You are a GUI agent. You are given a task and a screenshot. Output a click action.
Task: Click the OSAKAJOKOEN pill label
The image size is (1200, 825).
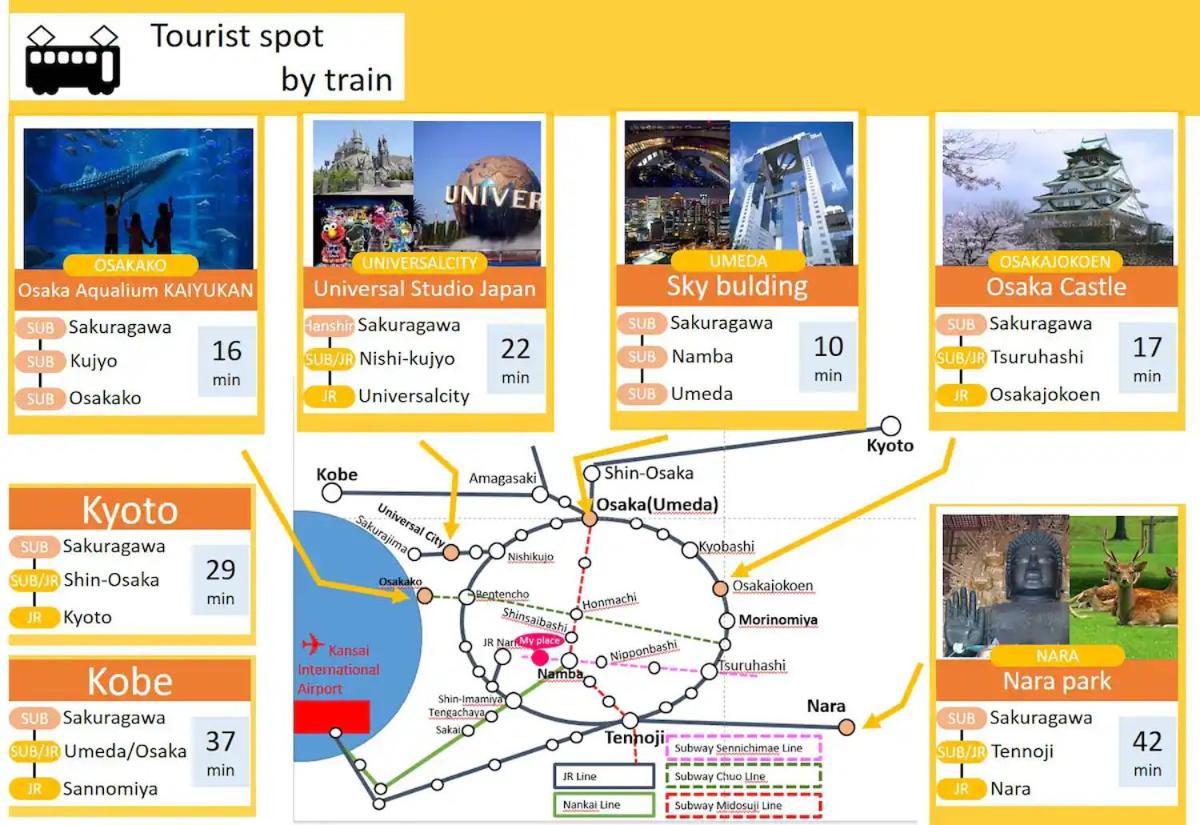(x=1055, y=262)
